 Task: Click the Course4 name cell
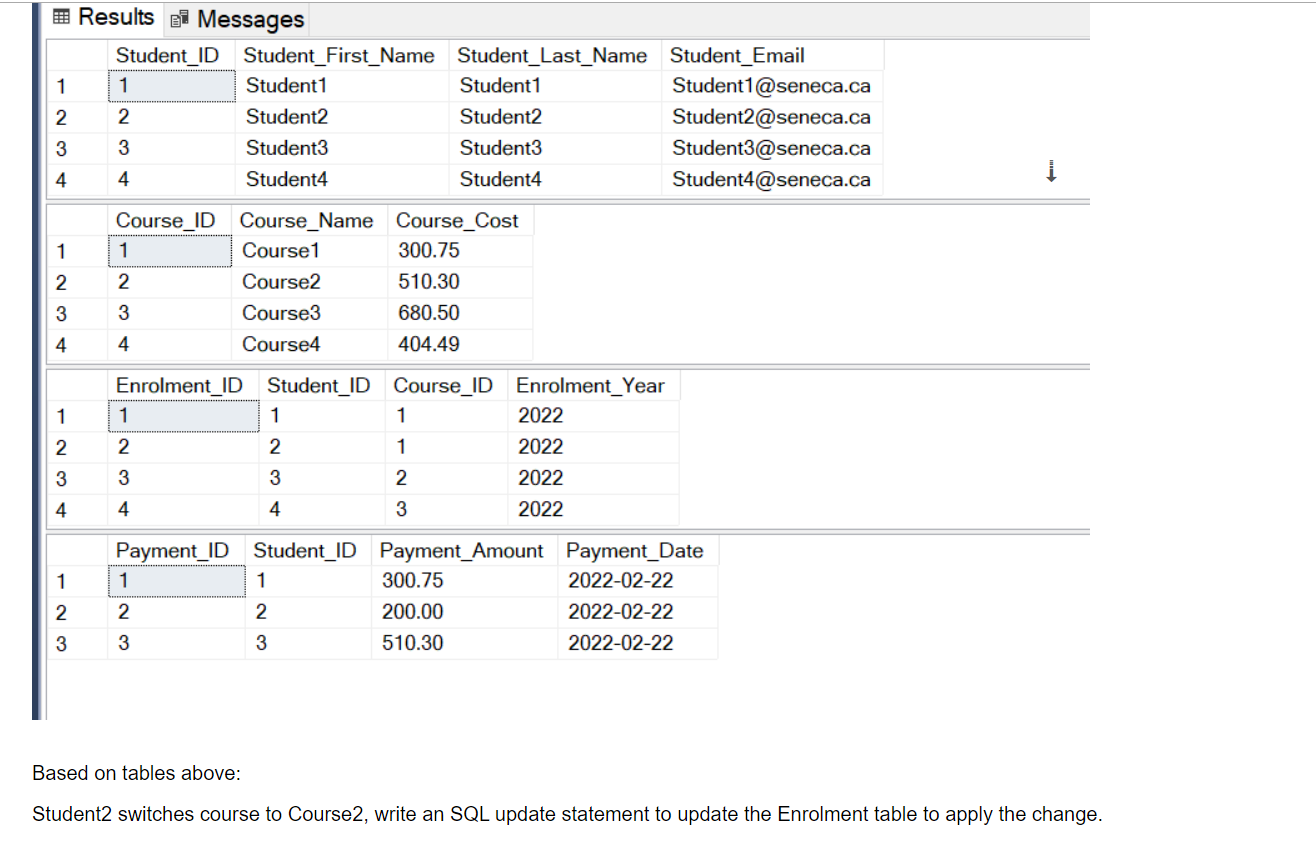[x=310, y=344]
